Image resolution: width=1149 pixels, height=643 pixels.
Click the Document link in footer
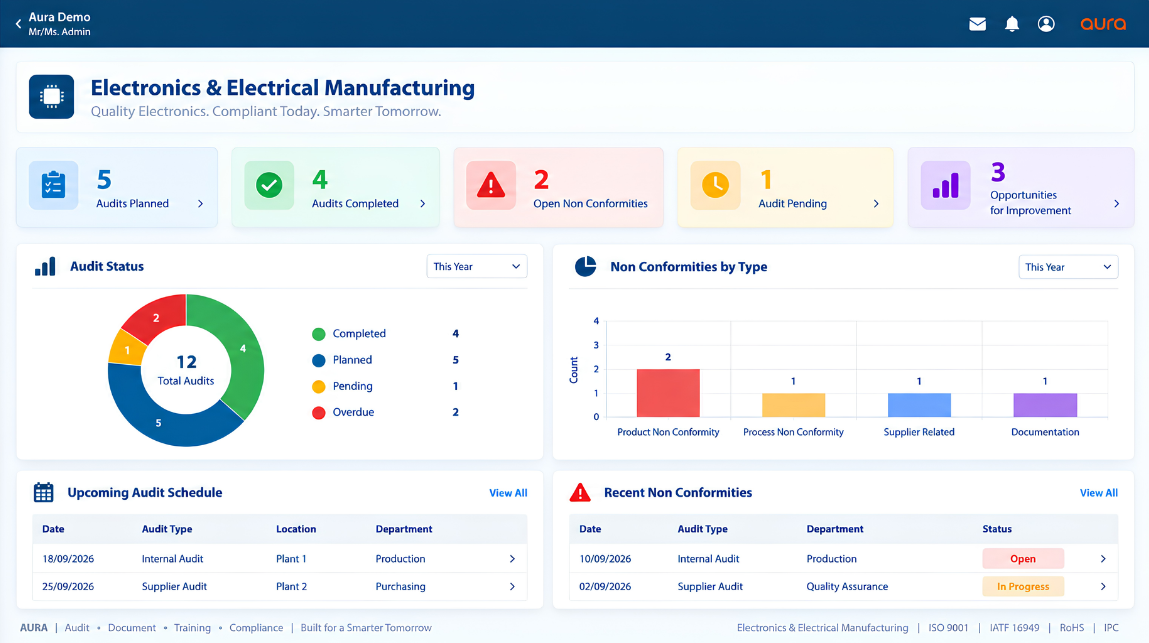tap(132, 628)
